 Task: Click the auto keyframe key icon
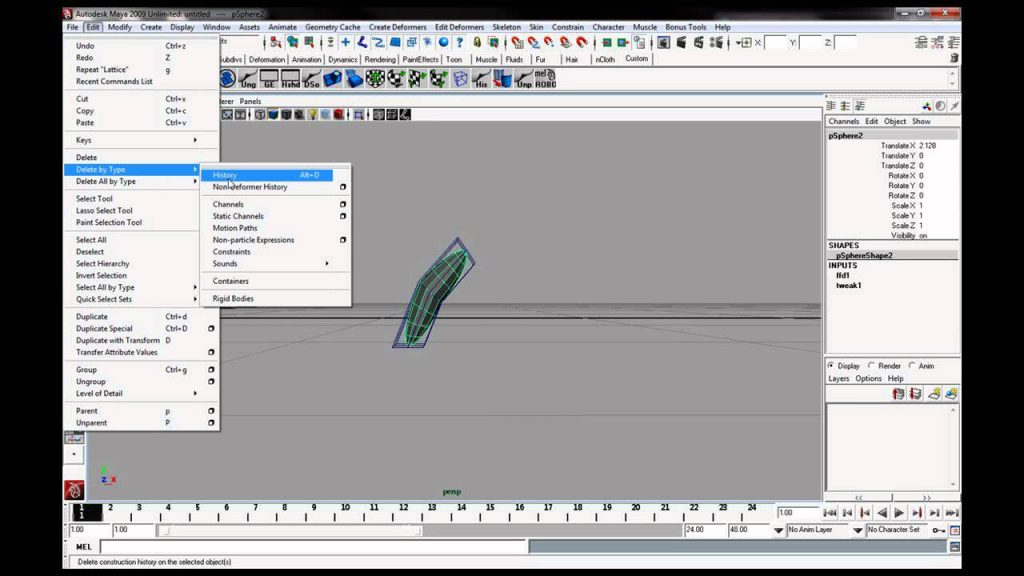[x=938, y=530]
